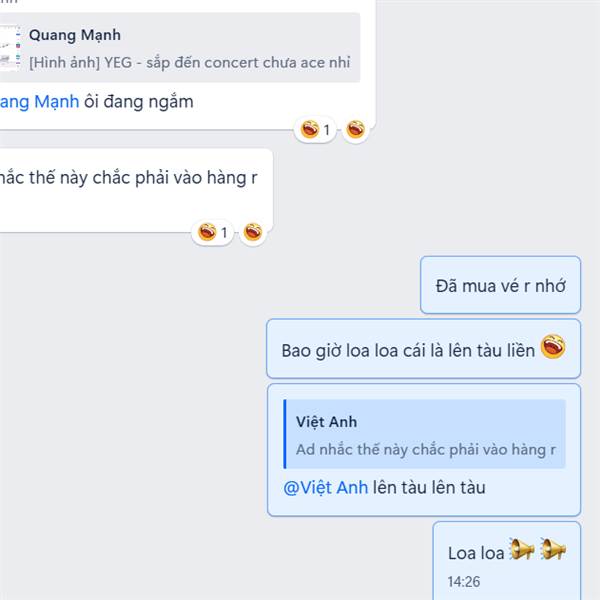Add quick laughing reaction to 'vào hàng r' message
600x600 pixels.
pos(253,232)
